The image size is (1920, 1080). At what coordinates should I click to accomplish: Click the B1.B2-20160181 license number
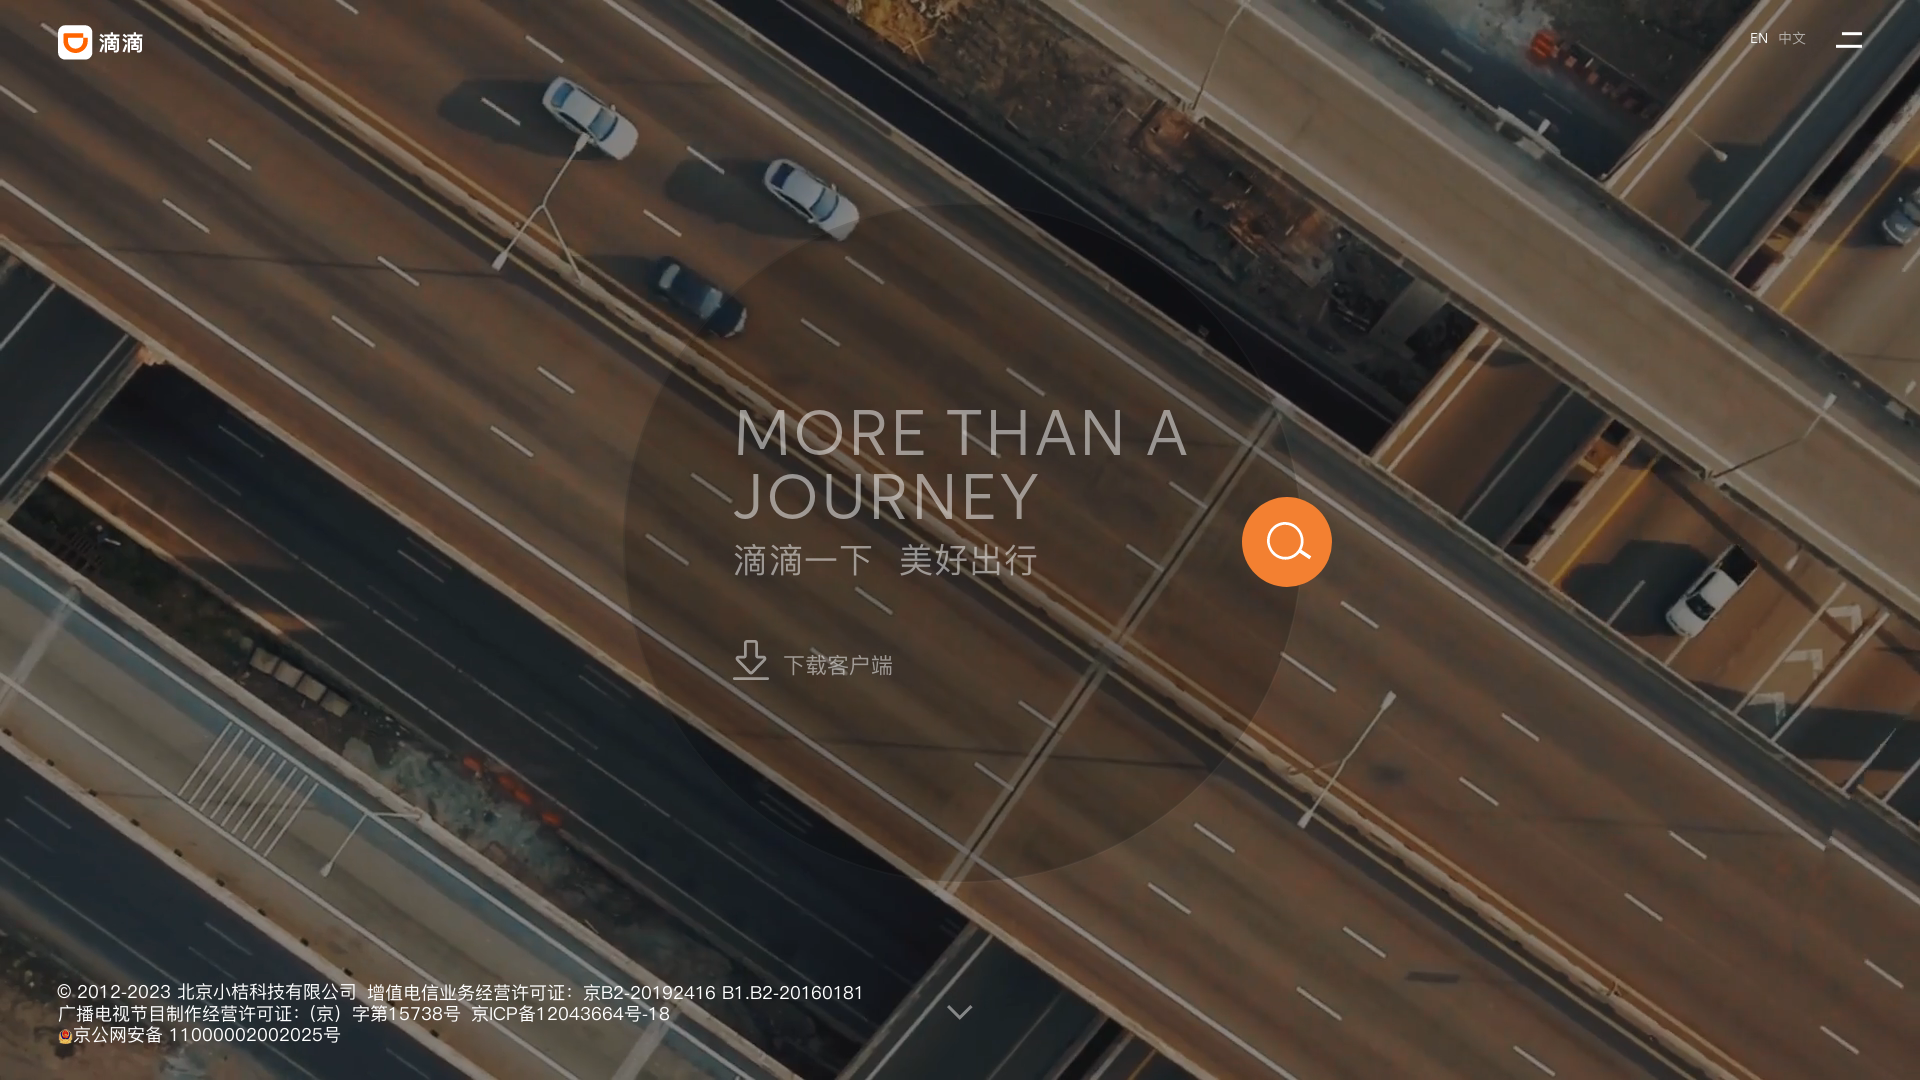(x=792, y=993)
